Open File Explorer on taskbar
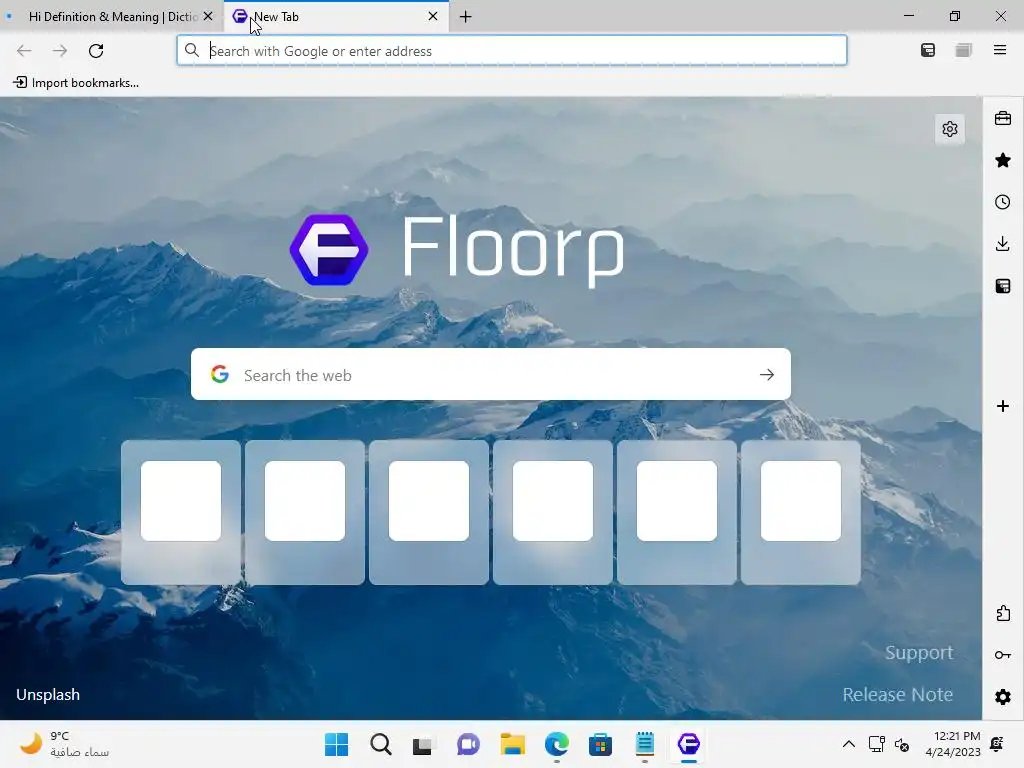The width and height of the screenshot is (1024, 768). coord(513,744)
